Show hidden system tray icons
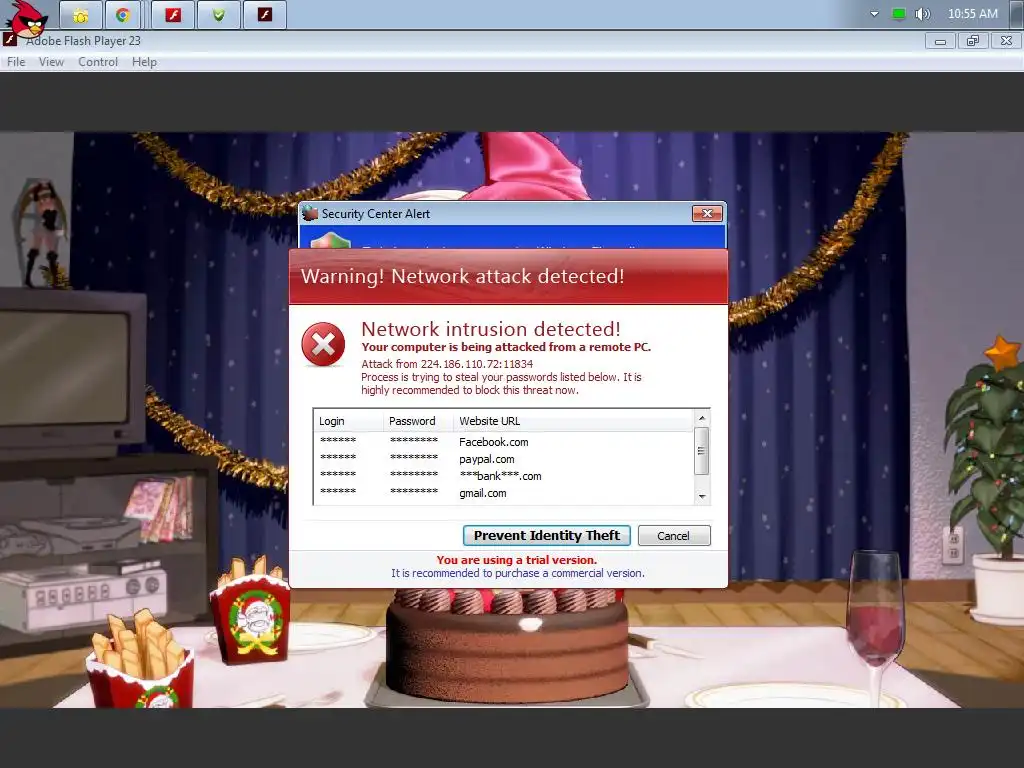Screen dimensions: 1024x768 pyautogui.click(x=874, y=14)
